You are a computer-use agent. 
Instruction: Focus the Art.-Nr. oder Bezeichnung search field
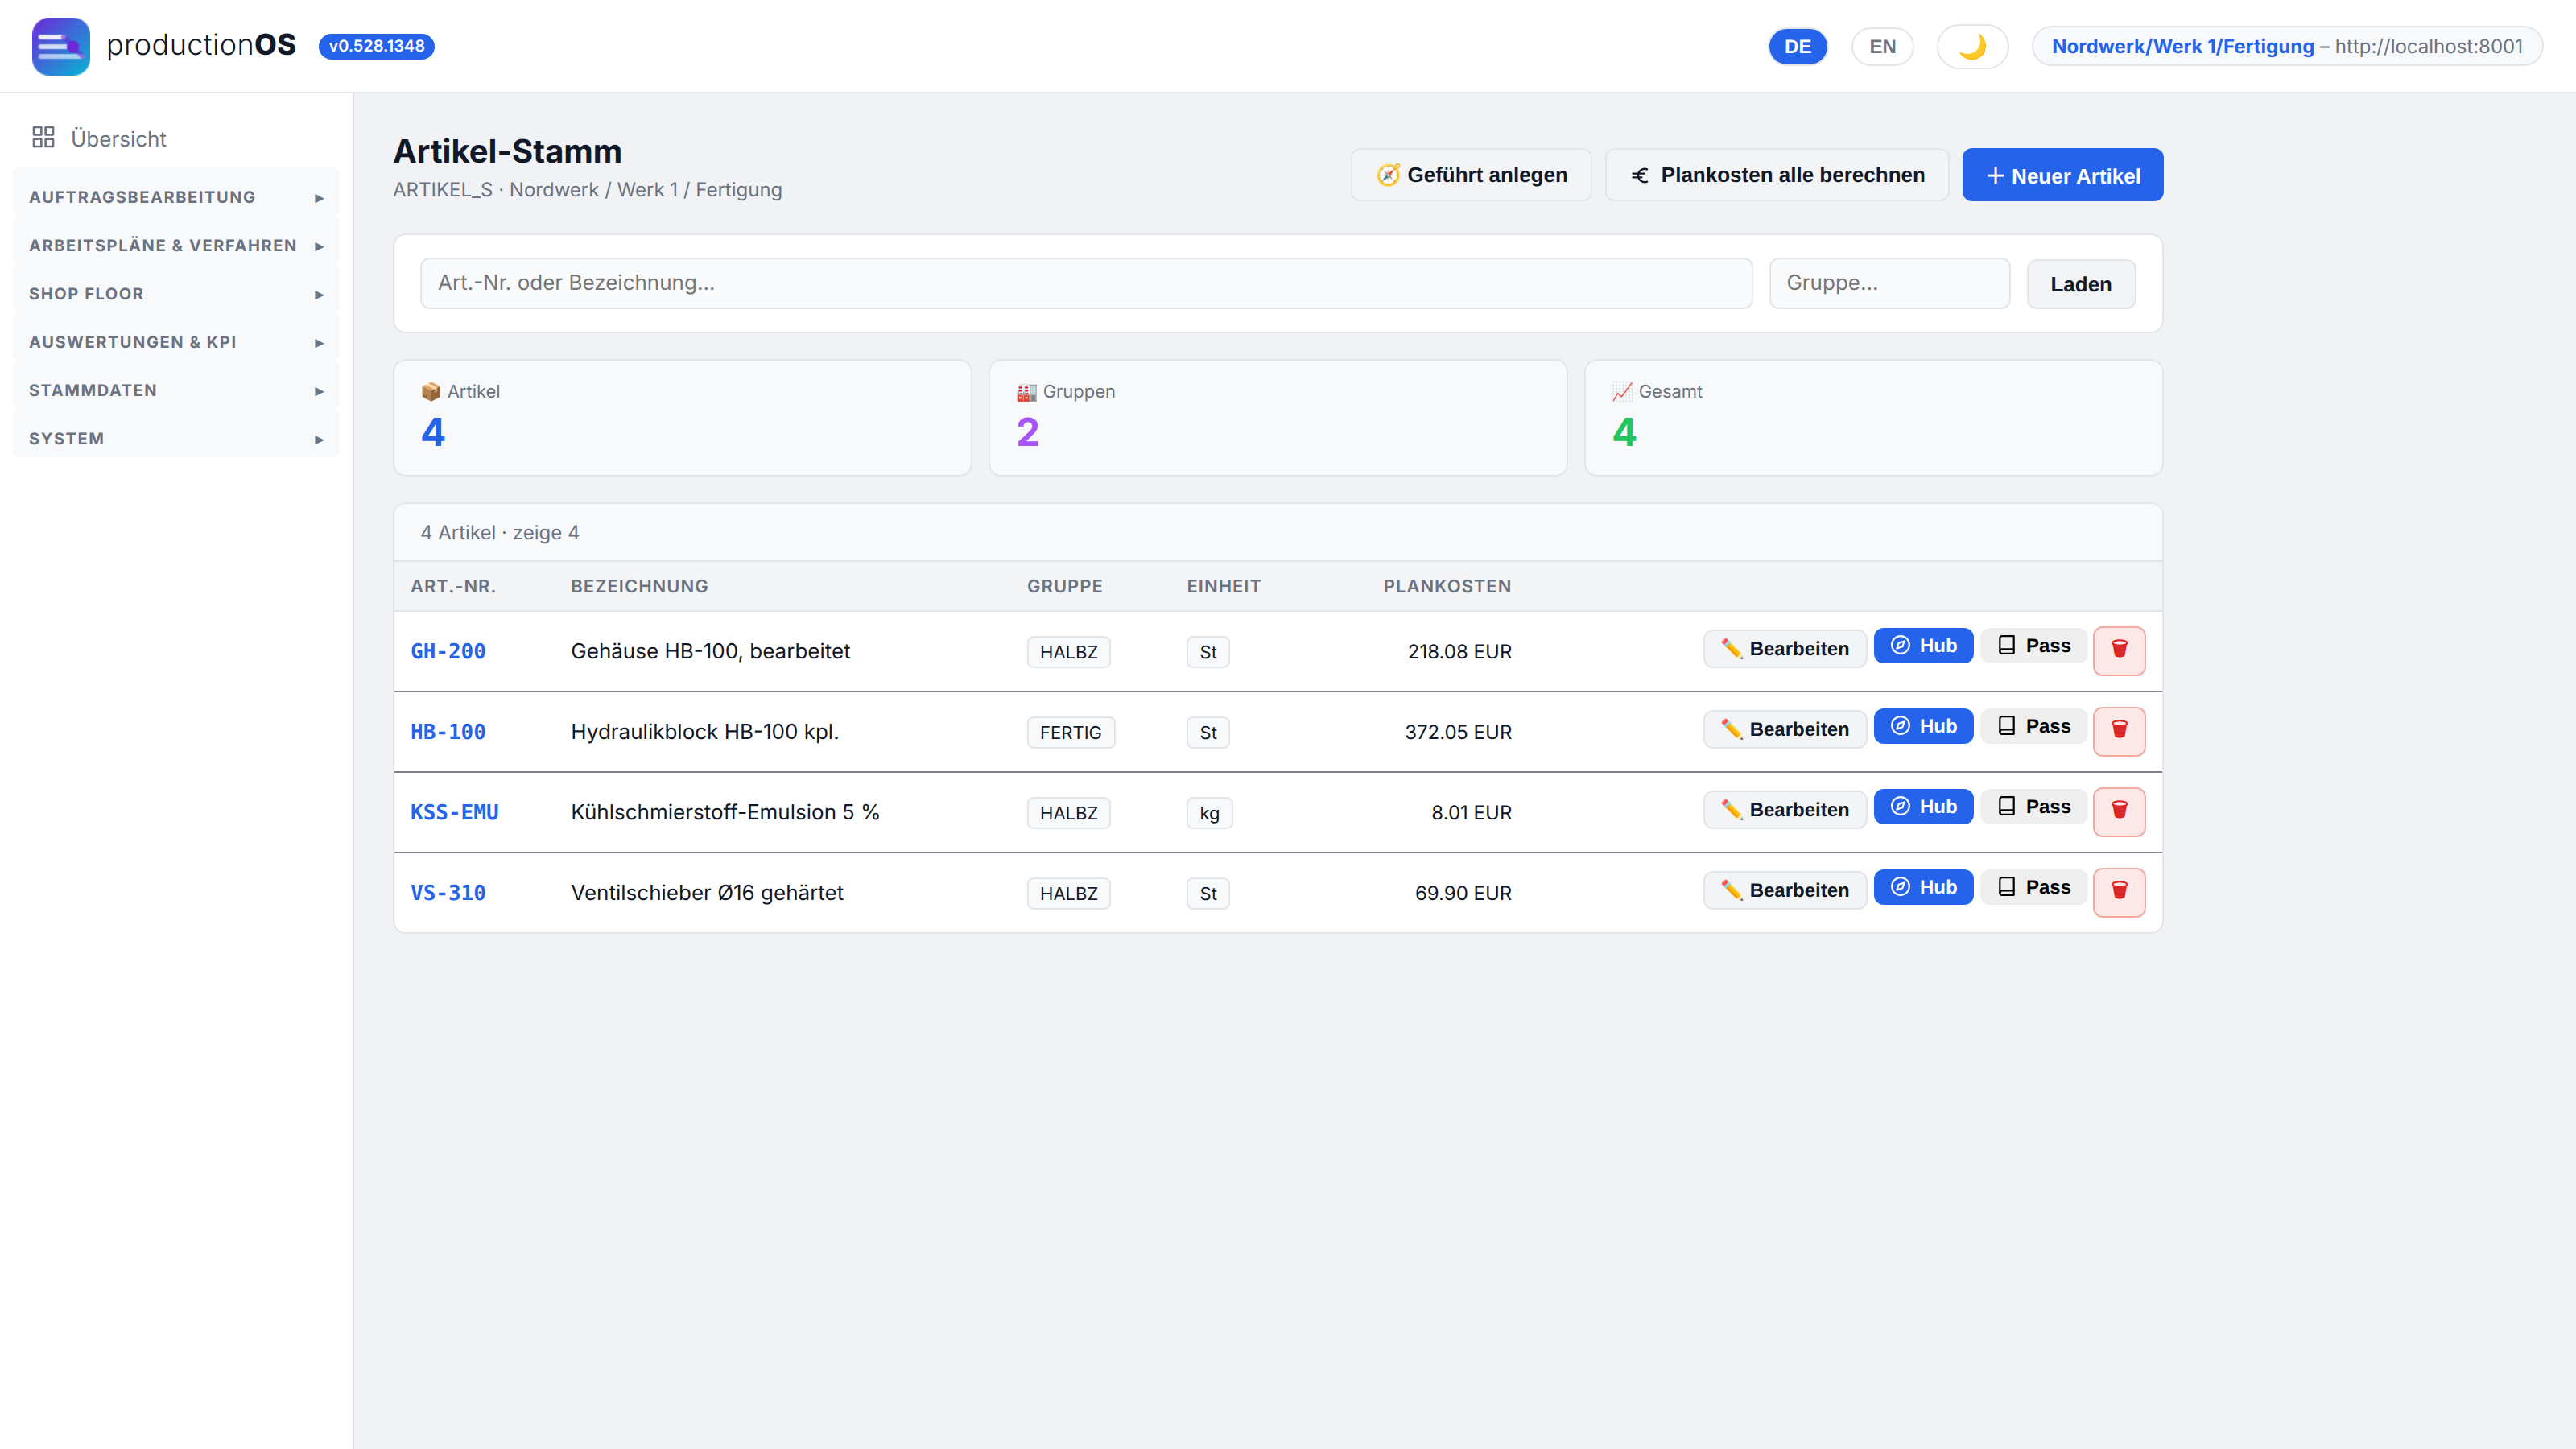point(1086,283)
